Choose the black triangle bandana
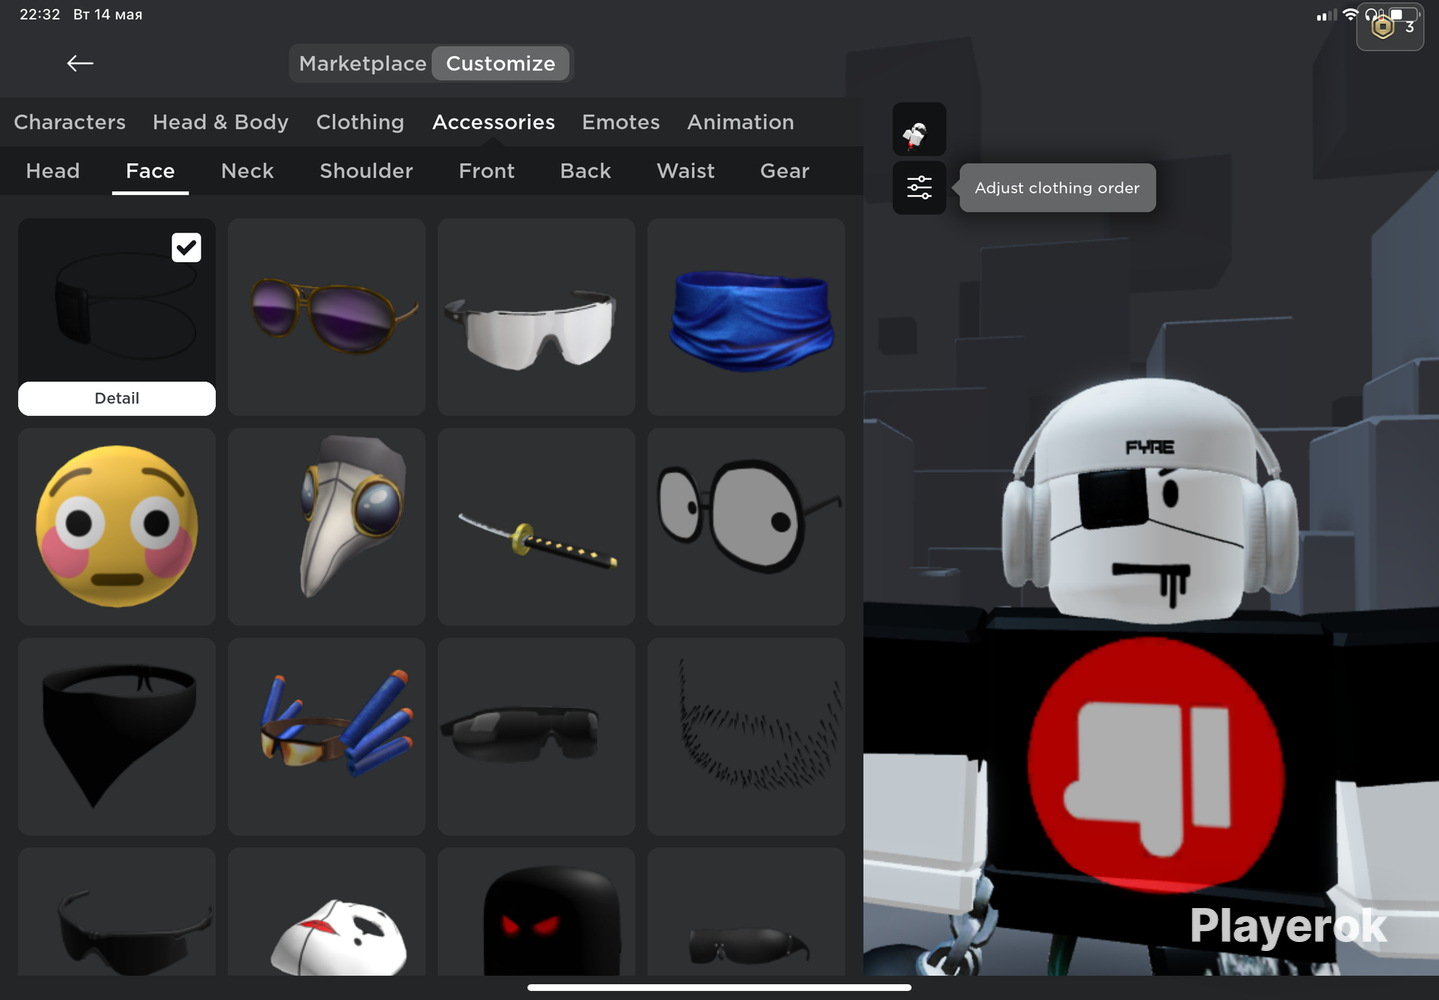Viewport: 1439px width, 1000px height. [117, 737]
